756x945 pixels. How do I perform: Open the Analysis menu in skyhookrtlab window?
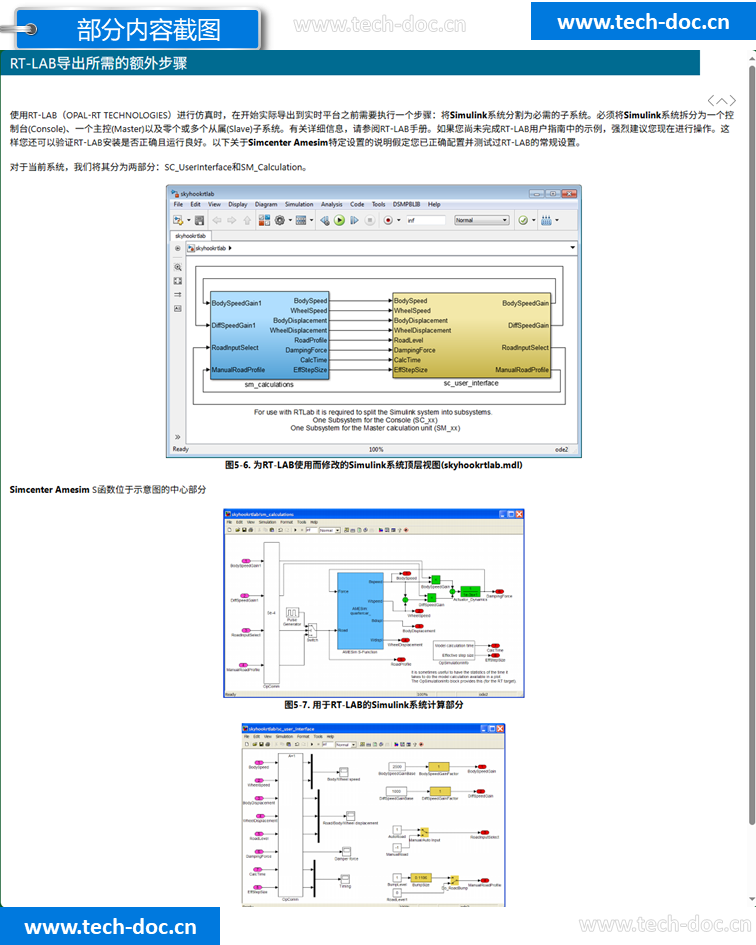point(332,204)
